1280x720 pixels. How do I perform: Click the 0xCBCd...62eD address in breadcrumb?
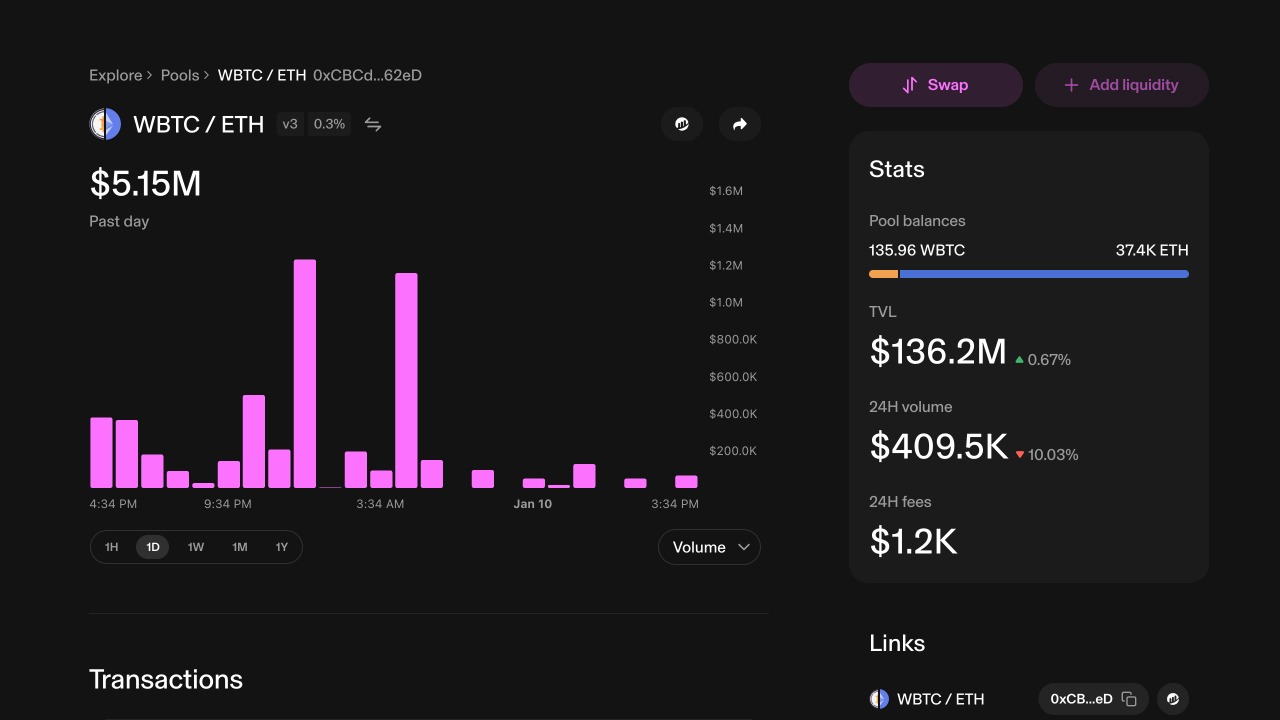click(367, 75)
